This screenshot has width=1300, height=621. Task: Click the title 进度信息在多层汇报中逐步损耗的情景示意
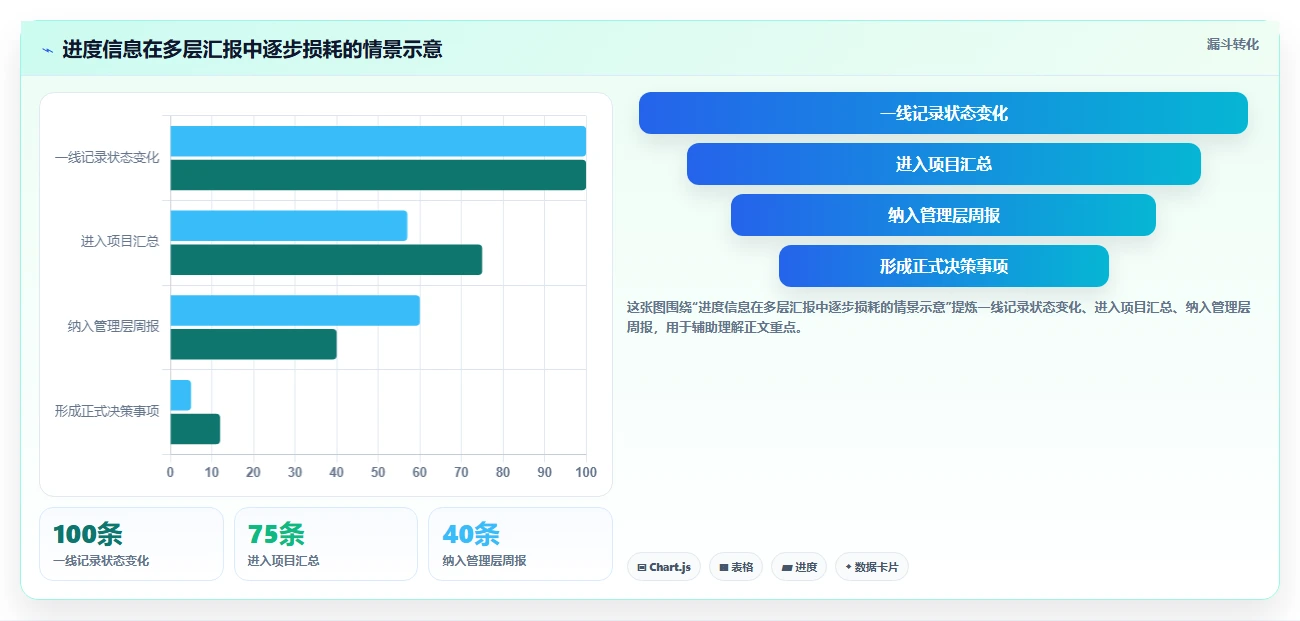[252, 49]
